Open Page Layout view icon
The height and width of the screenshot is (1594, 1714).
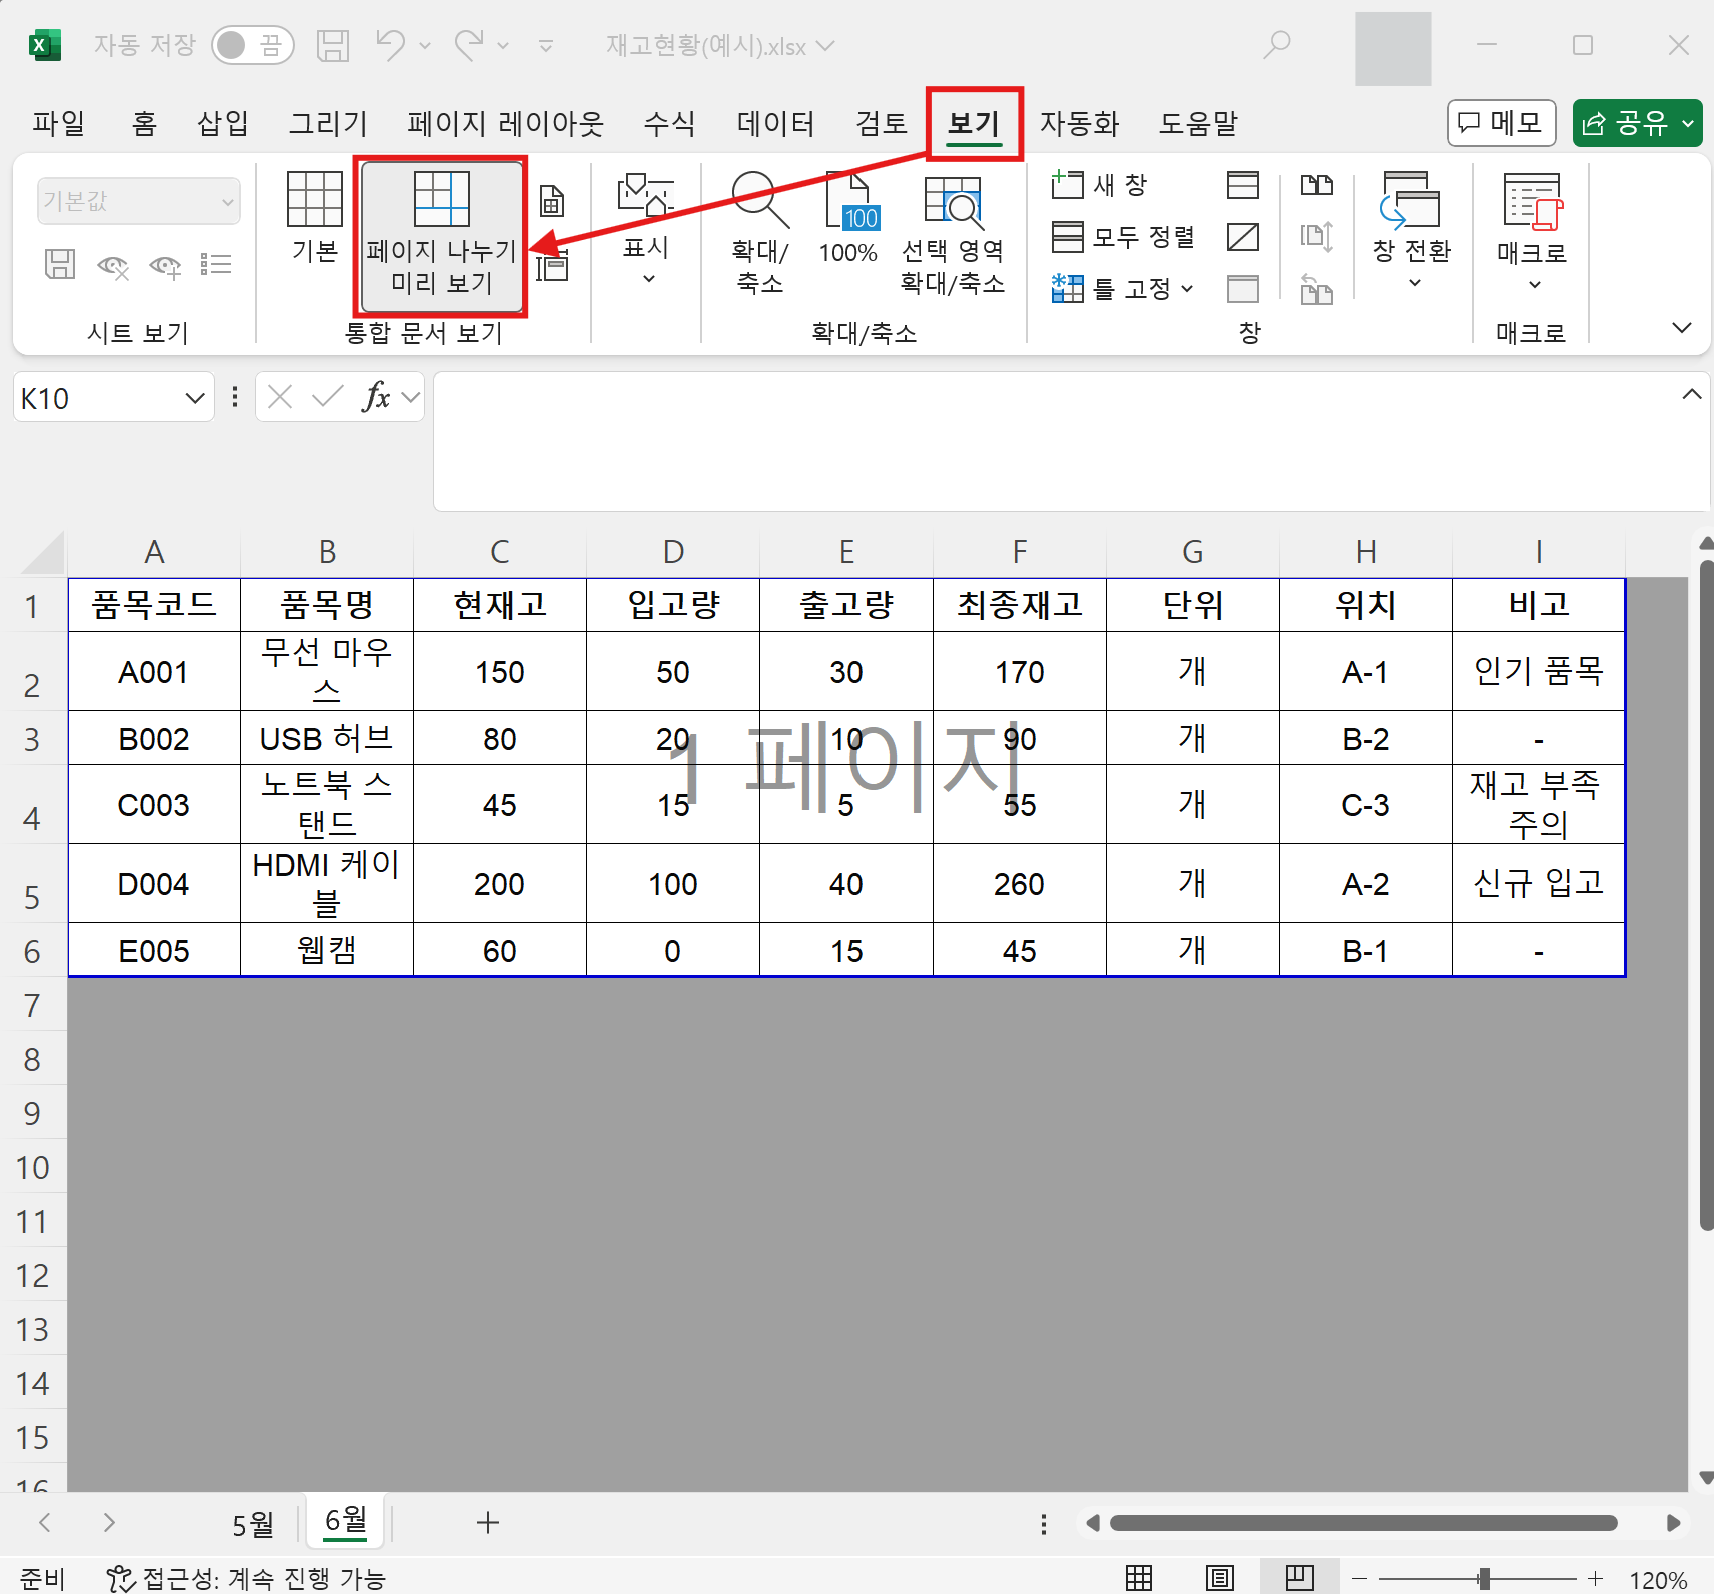pos(552,201)
